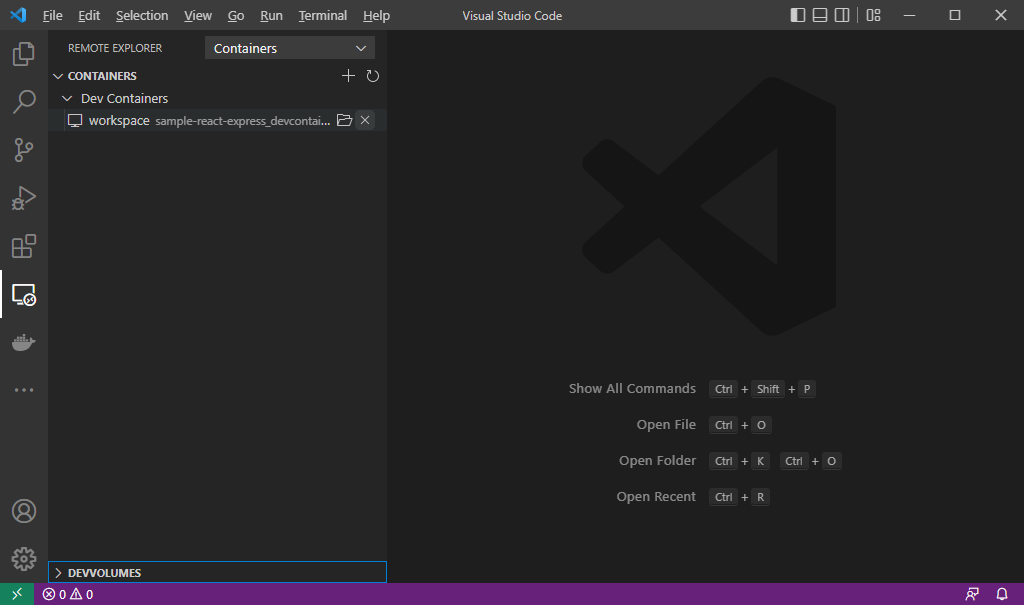Click the REMOTE EXPLORER panel title

[x=115, y=48]
